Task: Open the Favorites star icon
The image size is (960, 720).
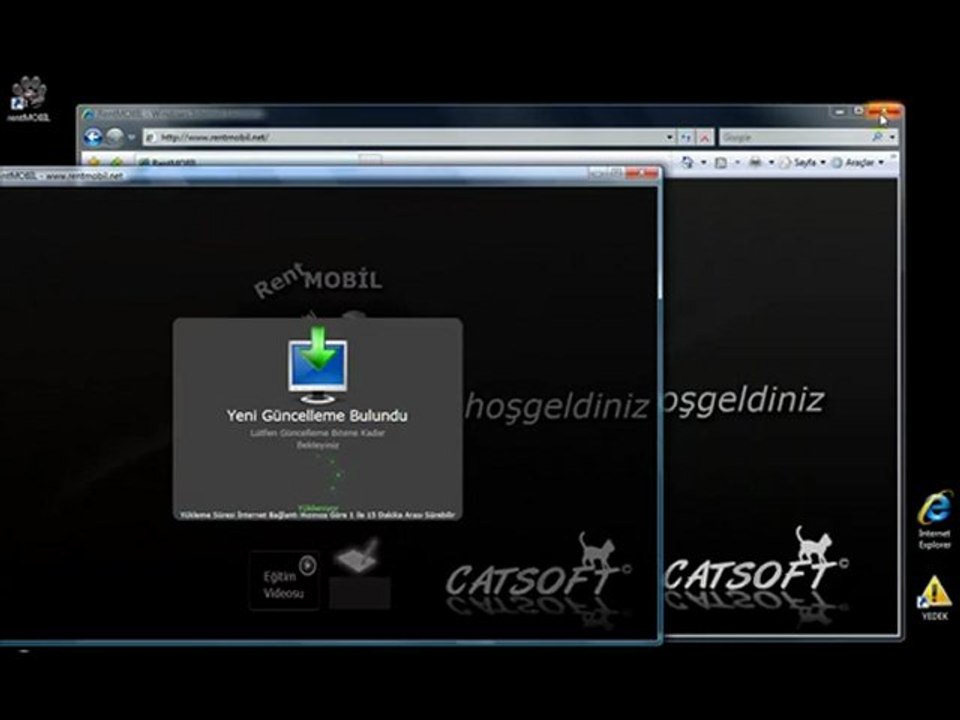Action: tap(94, 162)
